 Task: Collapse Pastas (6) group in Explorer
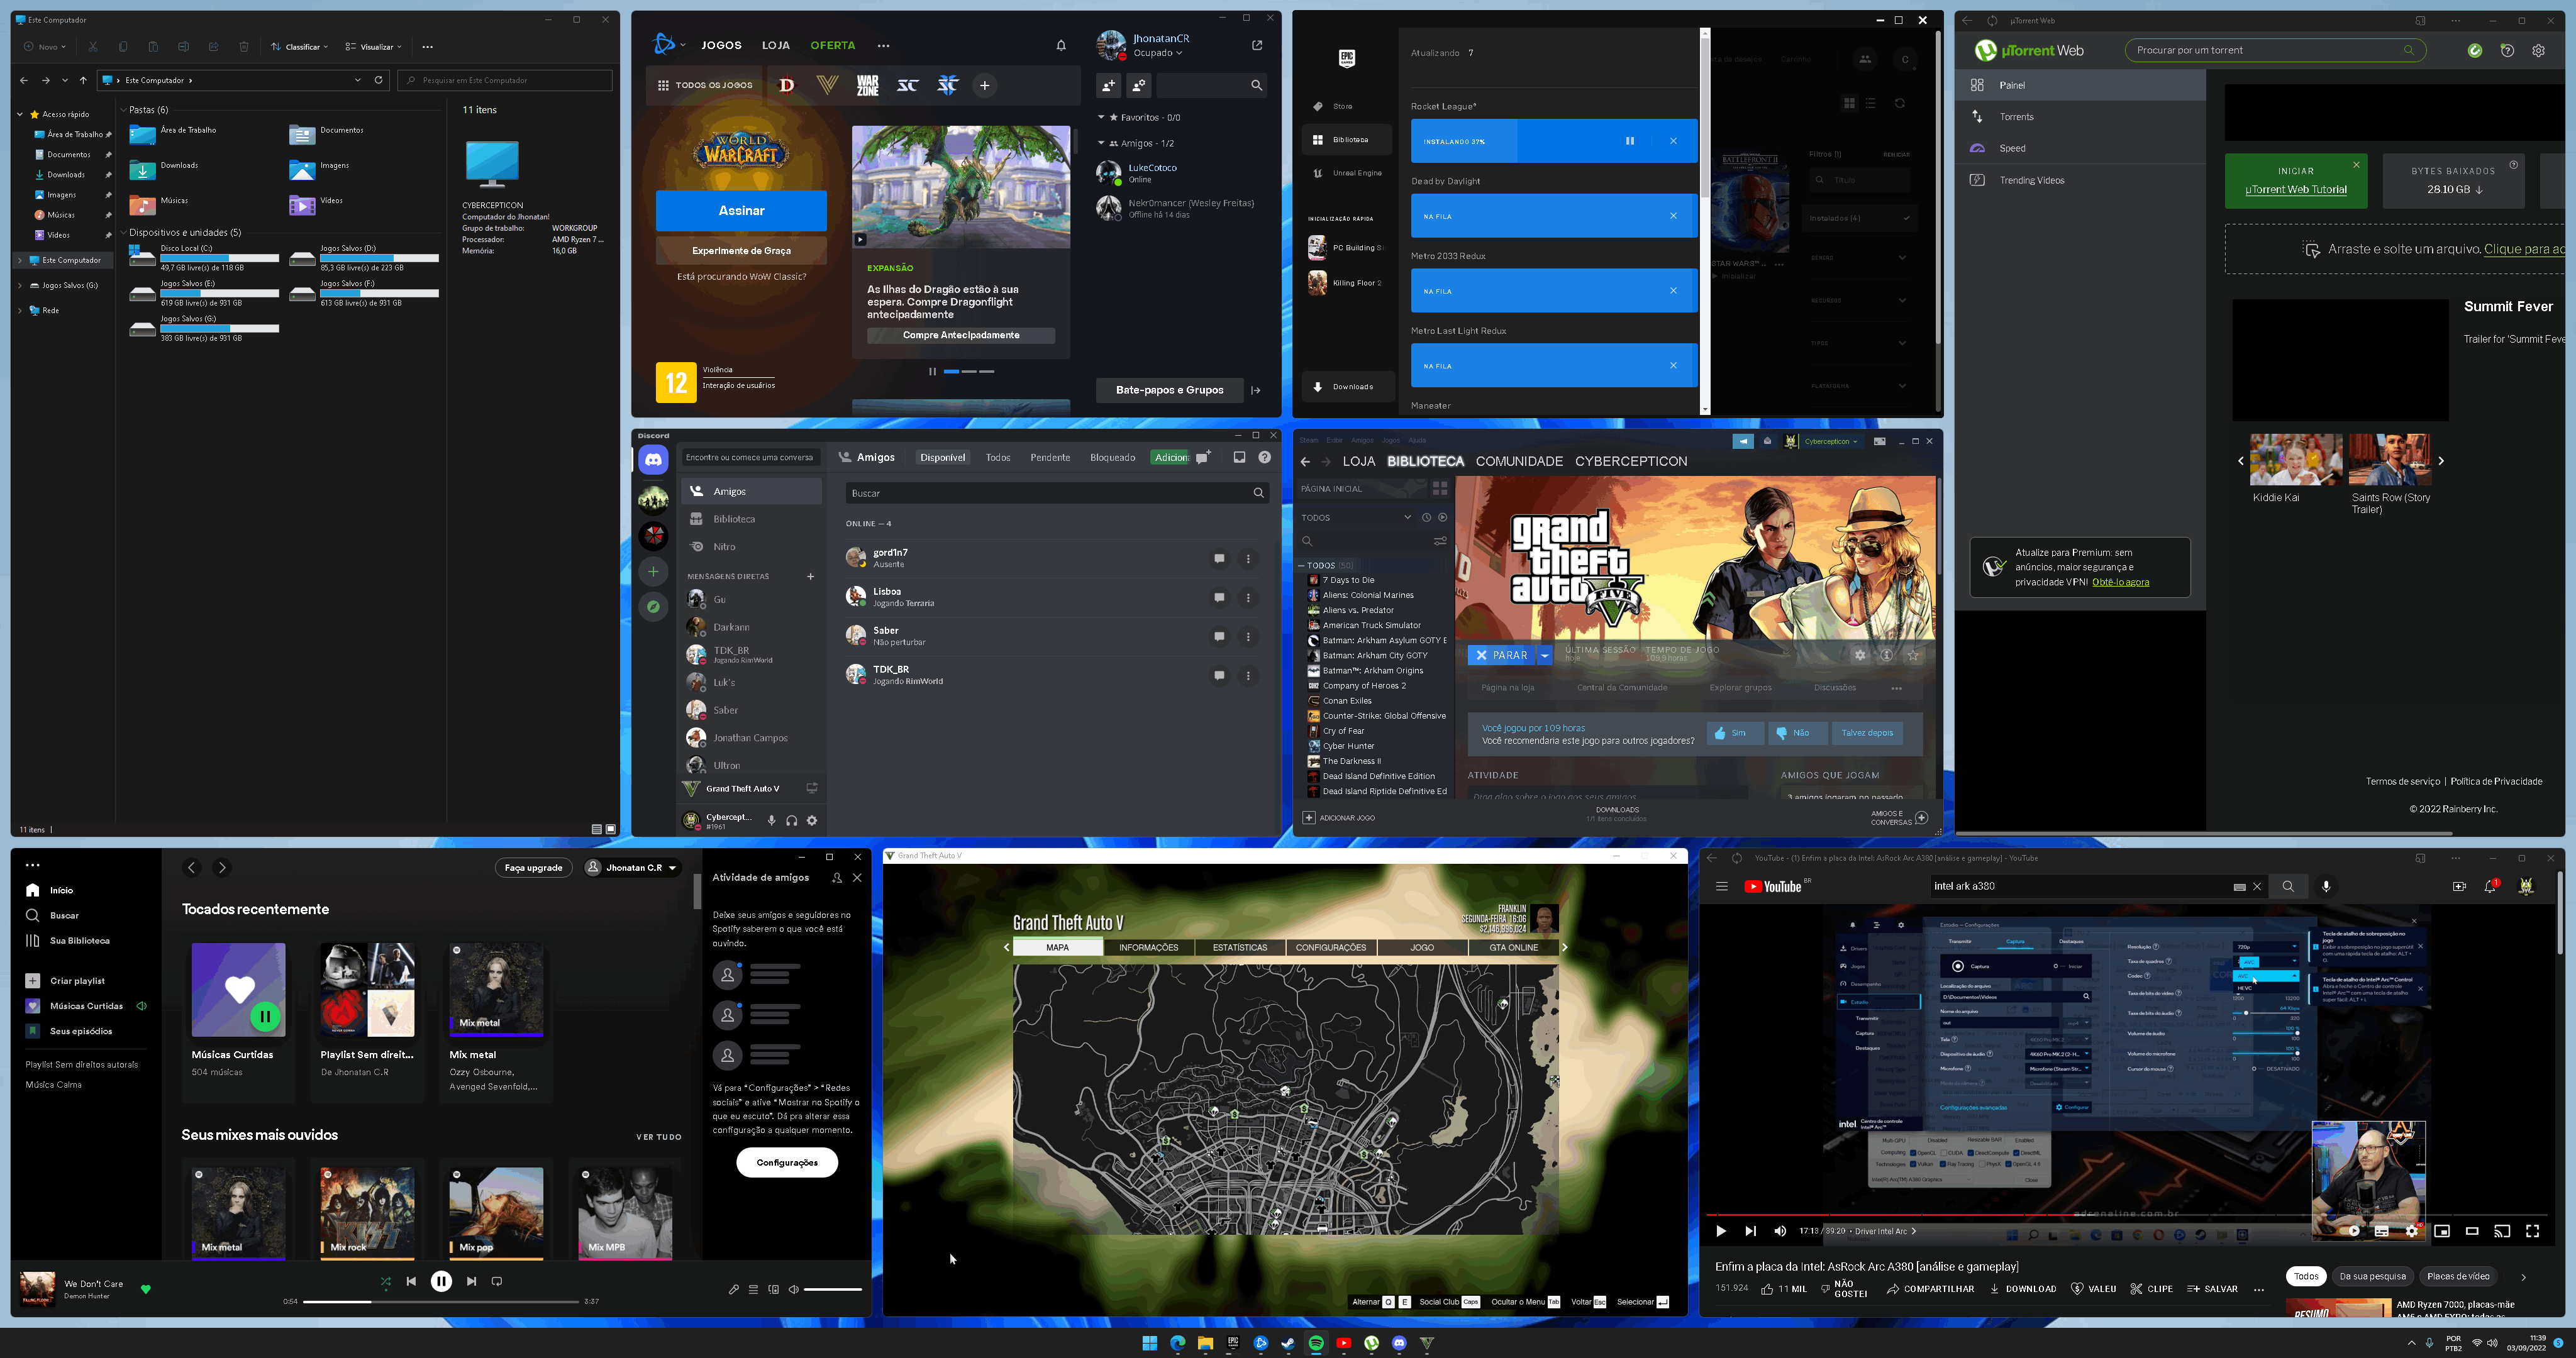(123, 110)
